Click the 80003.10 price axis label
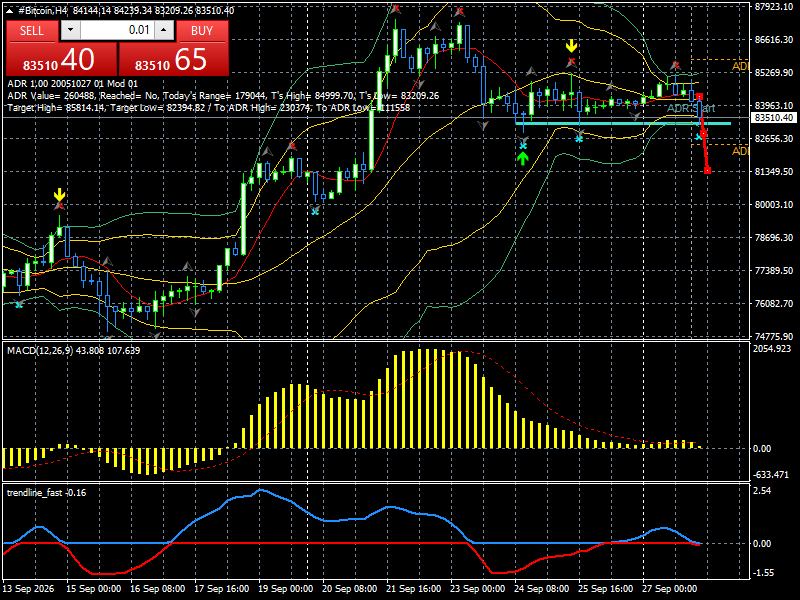The height and width of the screenshot is (600, 800). coord(773,204)
